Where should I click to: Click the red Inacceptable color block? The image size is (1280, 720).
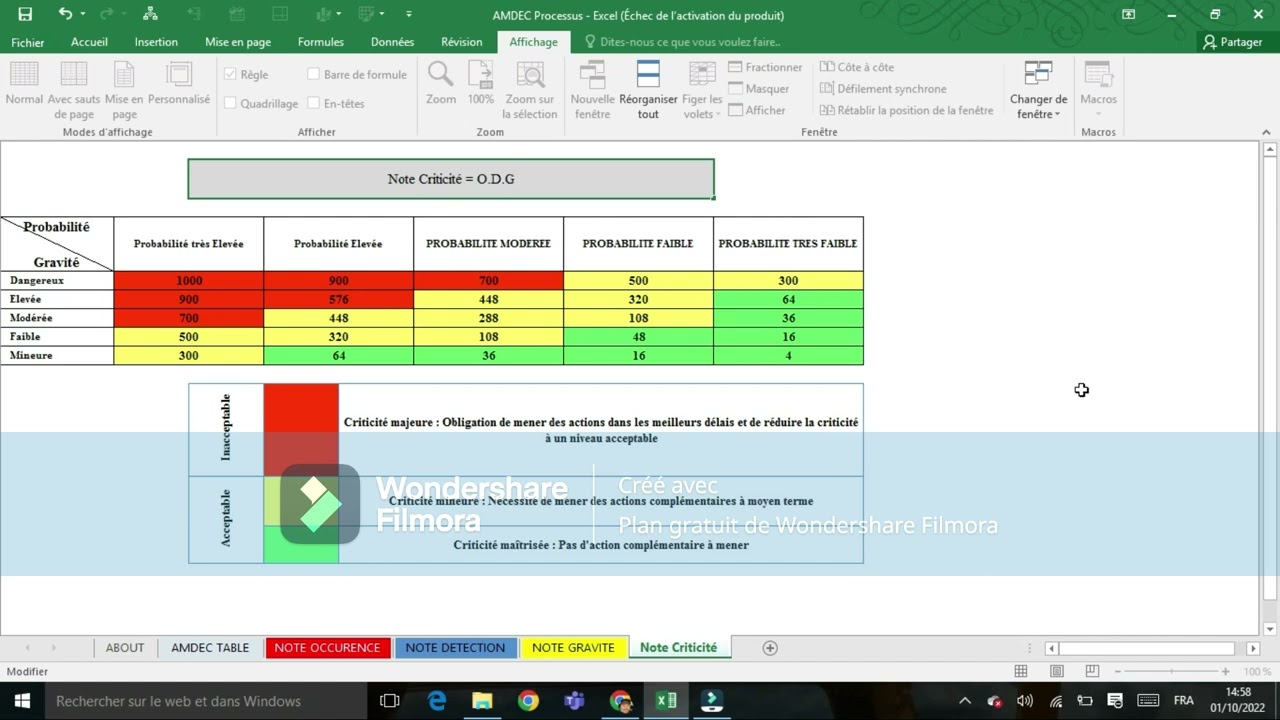coord(301,430)
